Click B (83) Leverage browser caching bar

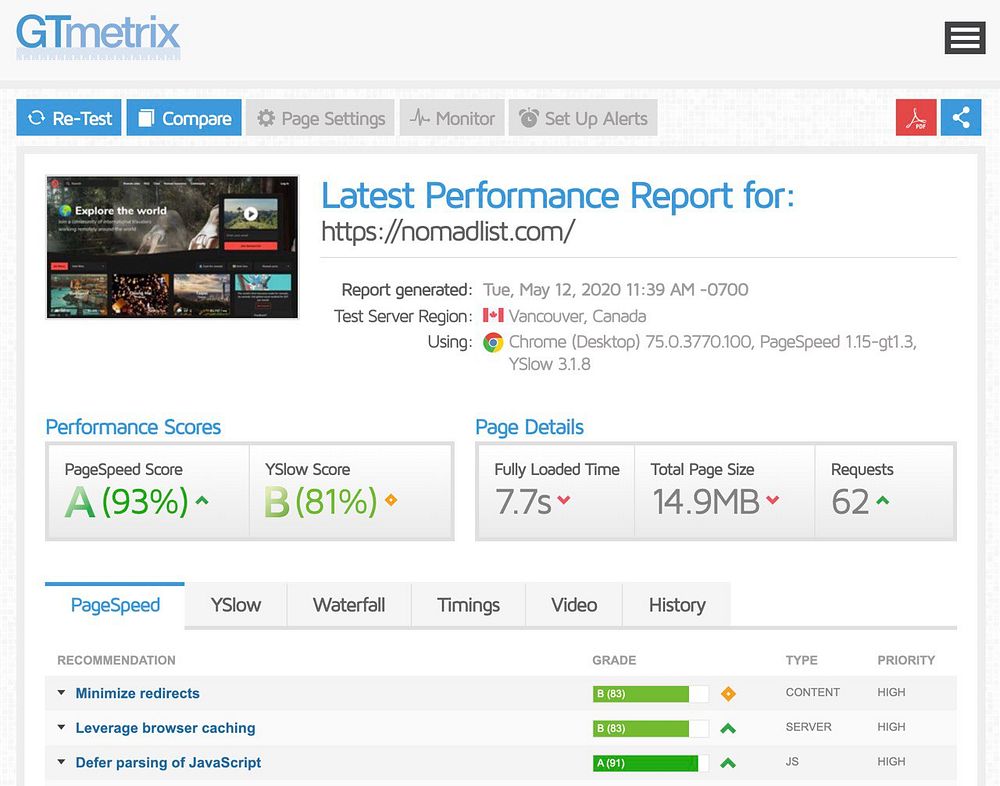click(x=651, y=728)
